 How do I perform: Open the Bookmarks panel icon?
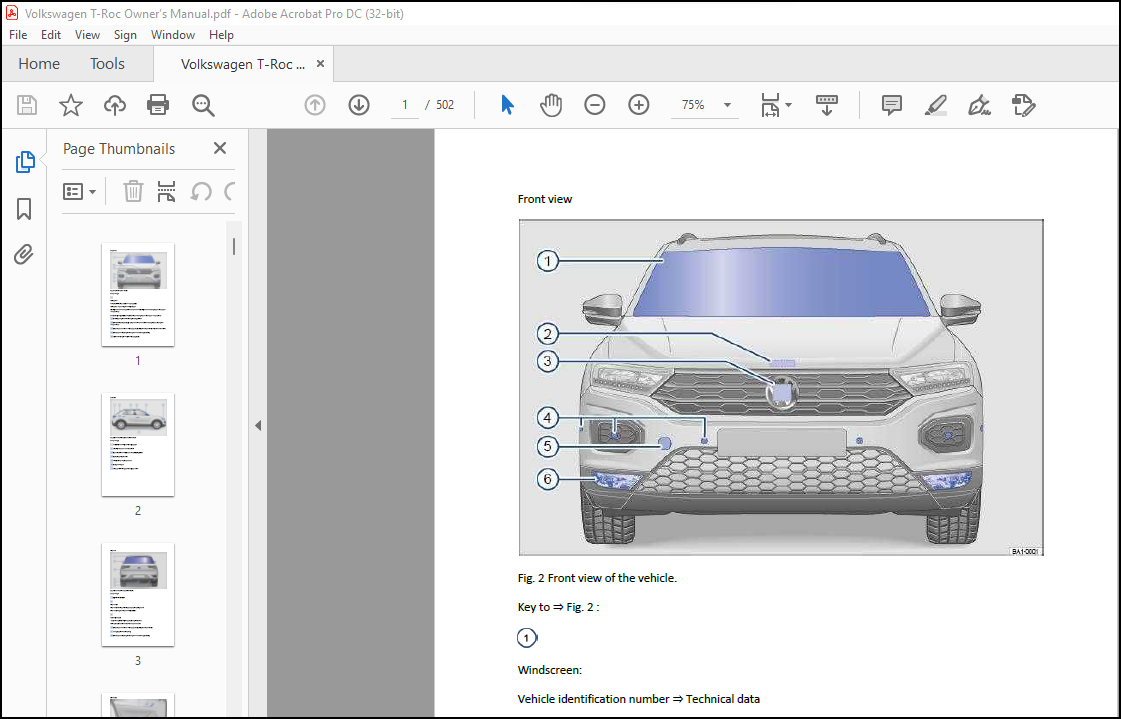pyautogui.click(x=24, y=209)
